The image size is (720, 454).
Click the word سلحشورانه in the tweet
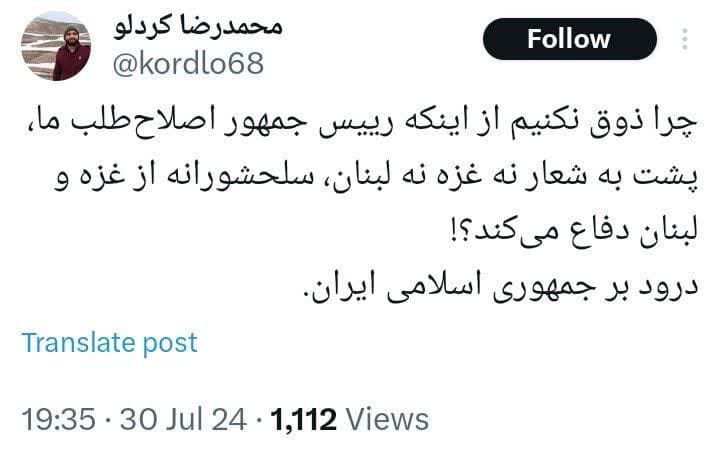pos(239,178)
